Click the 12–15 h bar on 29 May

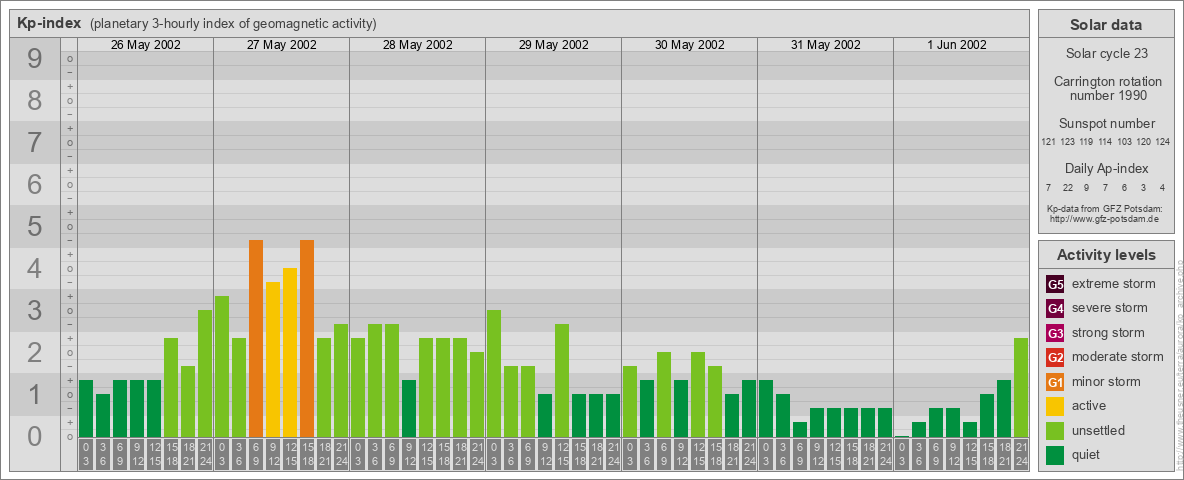click(x=562, y=380)
